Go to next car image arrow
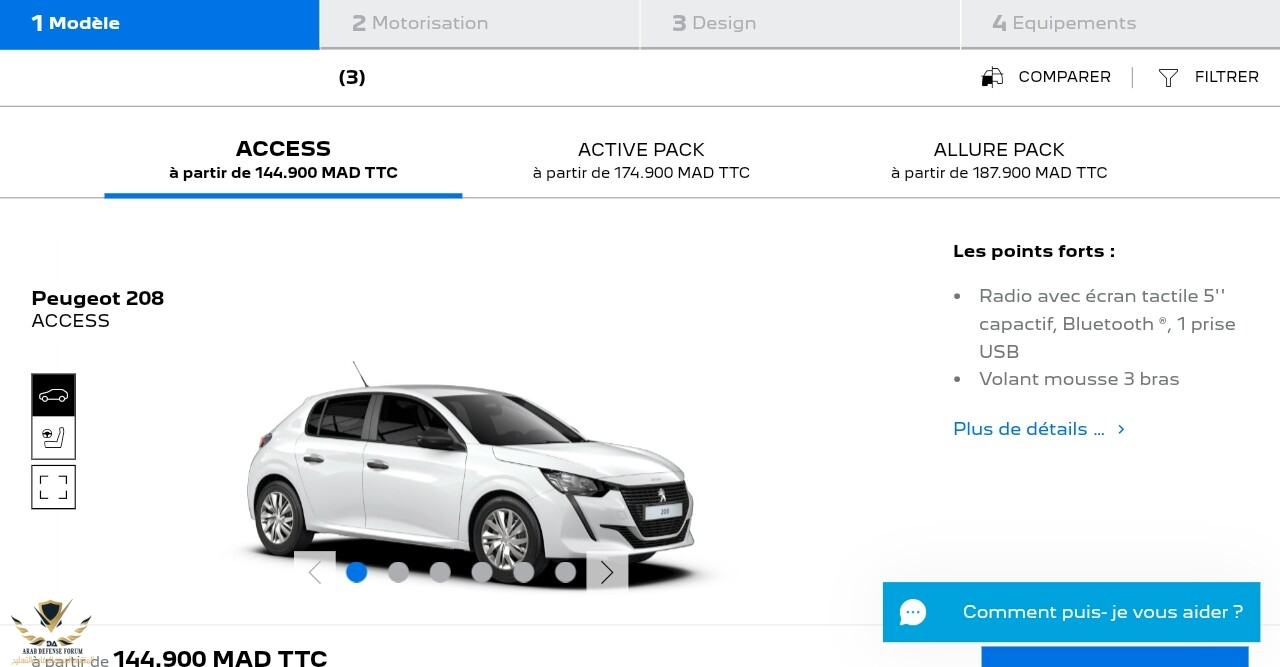This screenshot has height=667, width=1280. (607, 572)
